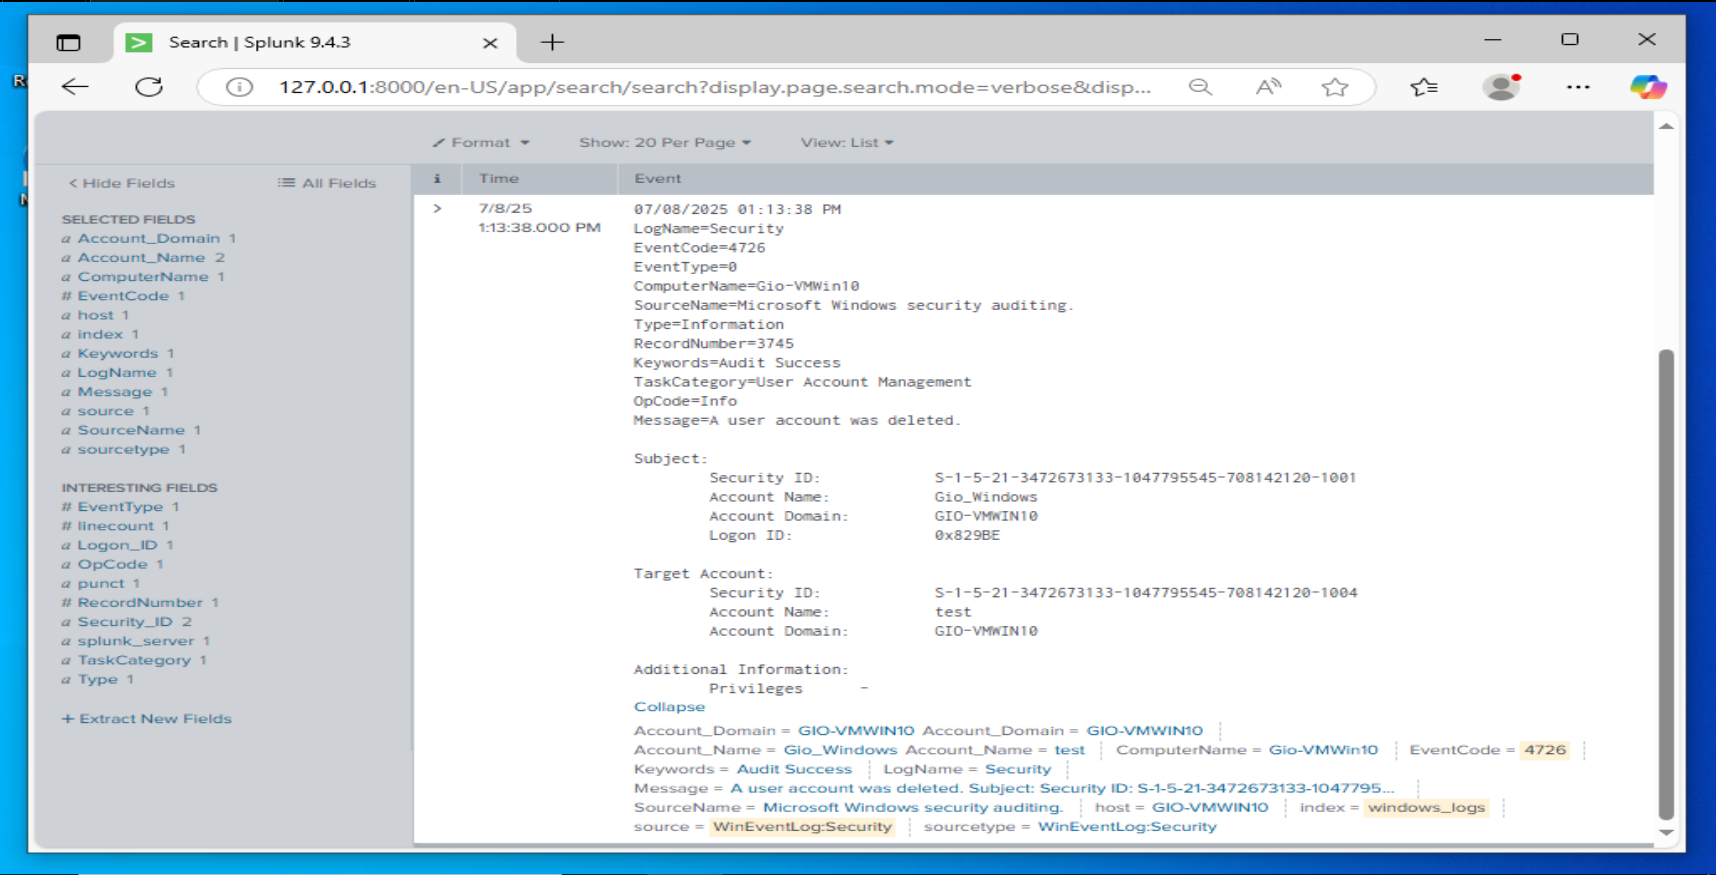Open the Logon_ID interesting field
Image resolution: width=1716 pixels, height=875 pixels.
(117, 544)
